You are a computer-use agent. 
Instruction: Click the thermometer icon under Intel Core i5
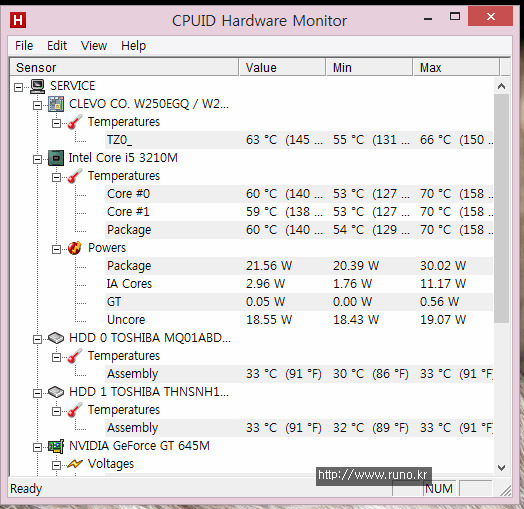coord(75,176)
